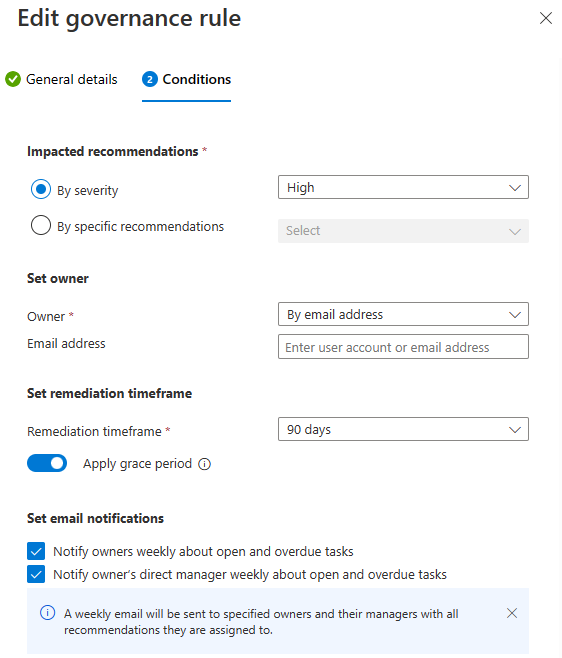Toggle off the Apply grace period switch
Image resolution: width=562 pixels, height=658 pixels.
(x=47, y=463)
